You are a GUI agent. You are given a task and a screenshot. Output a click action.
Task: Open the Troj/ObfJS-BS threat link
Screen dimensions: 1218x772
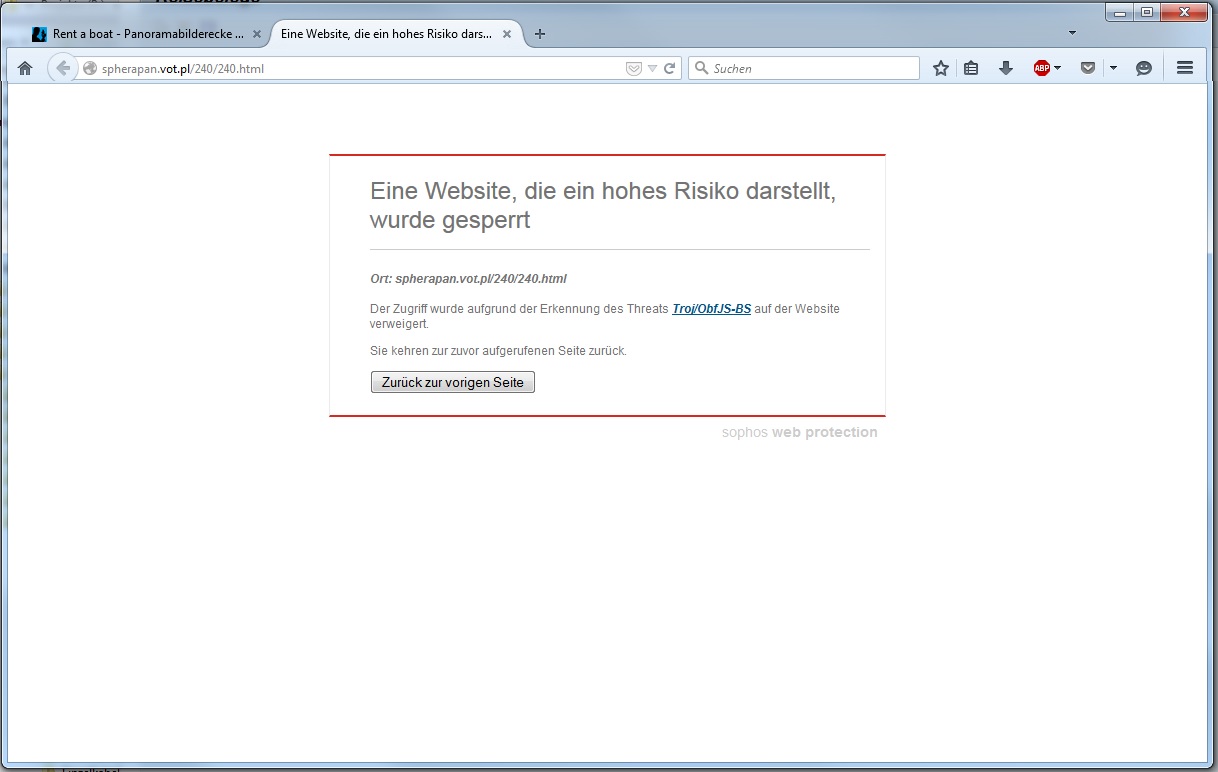click(x=711, y=309)
